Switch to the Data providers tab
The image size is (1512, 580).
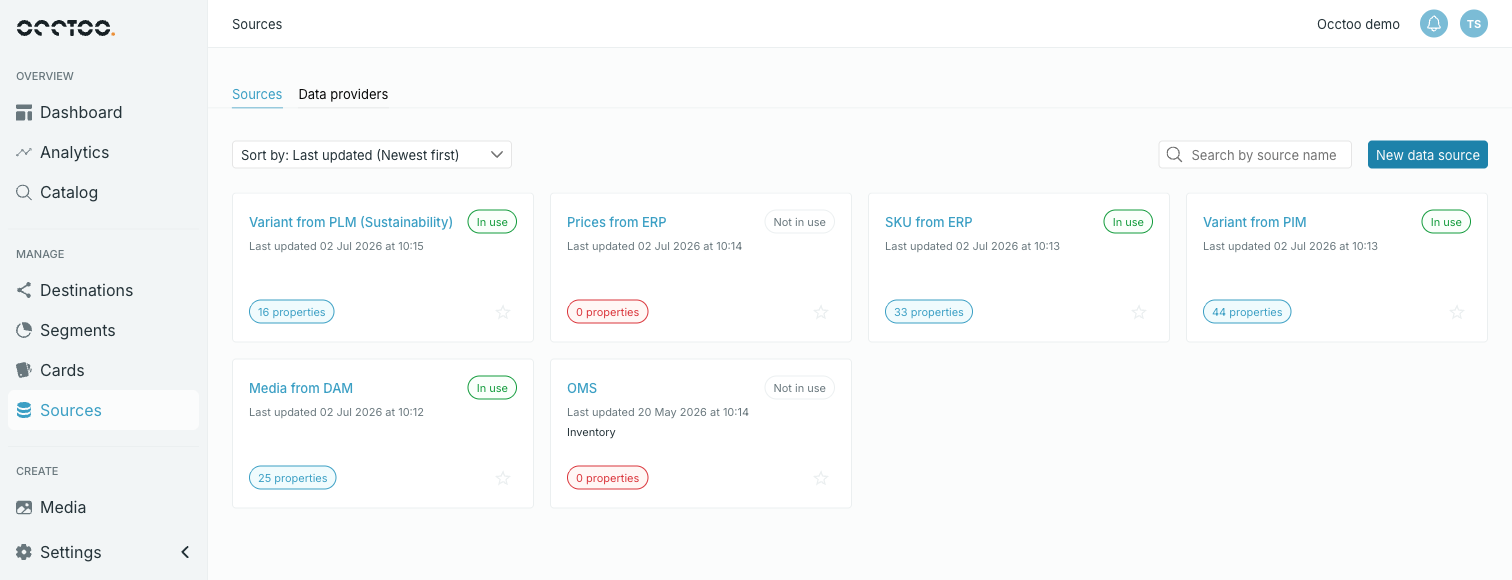click(x=343, y=94)
